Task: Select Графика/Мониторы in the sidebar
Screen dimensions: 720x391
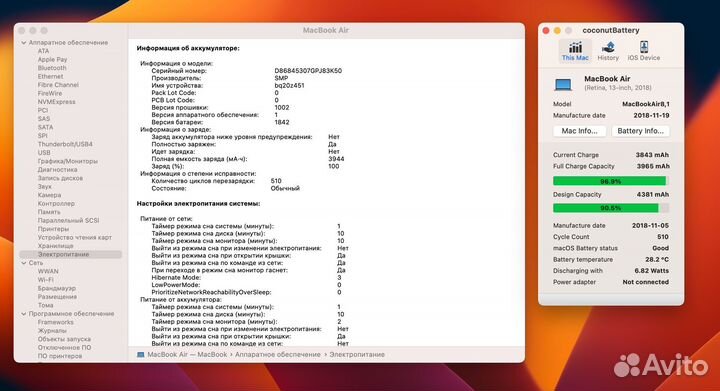Action: (68, 162)
